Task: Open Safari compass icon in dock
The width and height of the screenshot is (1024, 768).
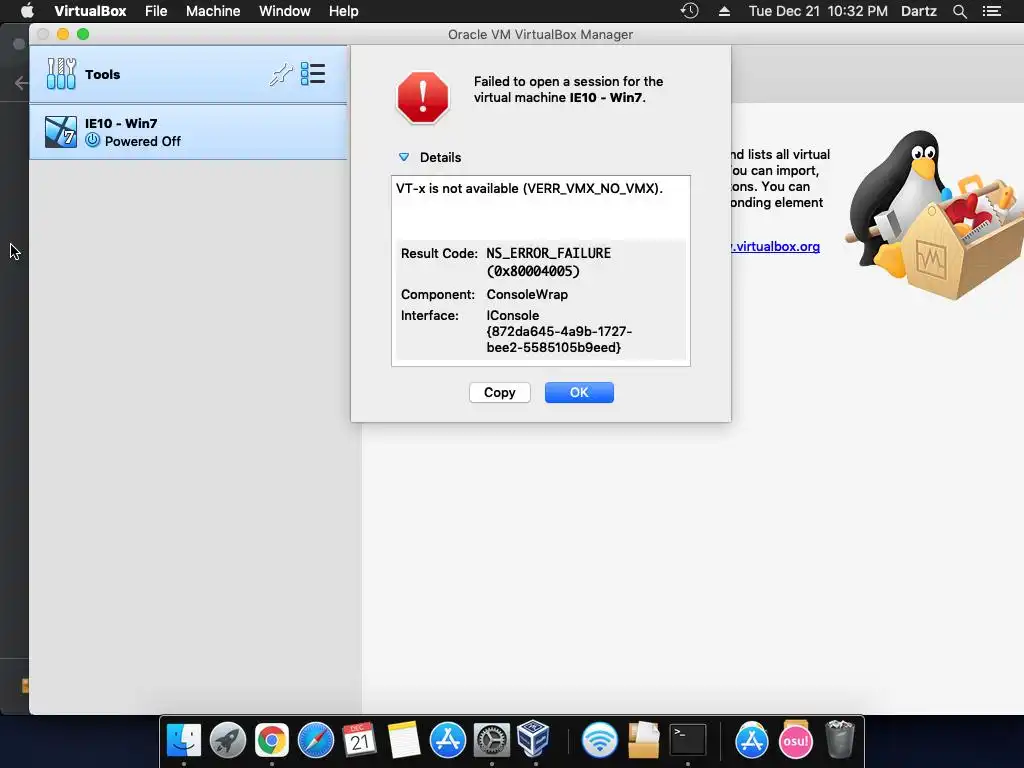Action: (315, 740)
